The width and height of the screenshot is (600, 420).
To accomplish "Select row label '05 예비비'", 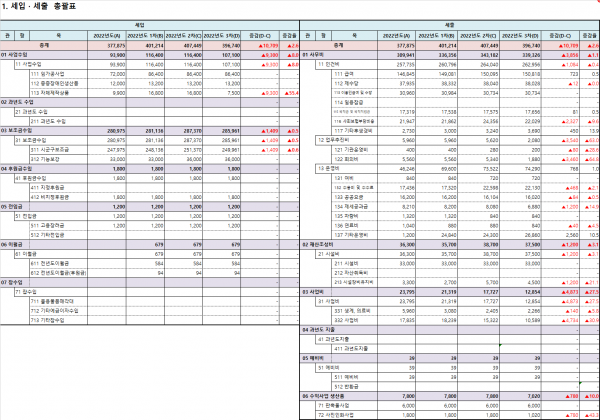I will click(313, 358).
